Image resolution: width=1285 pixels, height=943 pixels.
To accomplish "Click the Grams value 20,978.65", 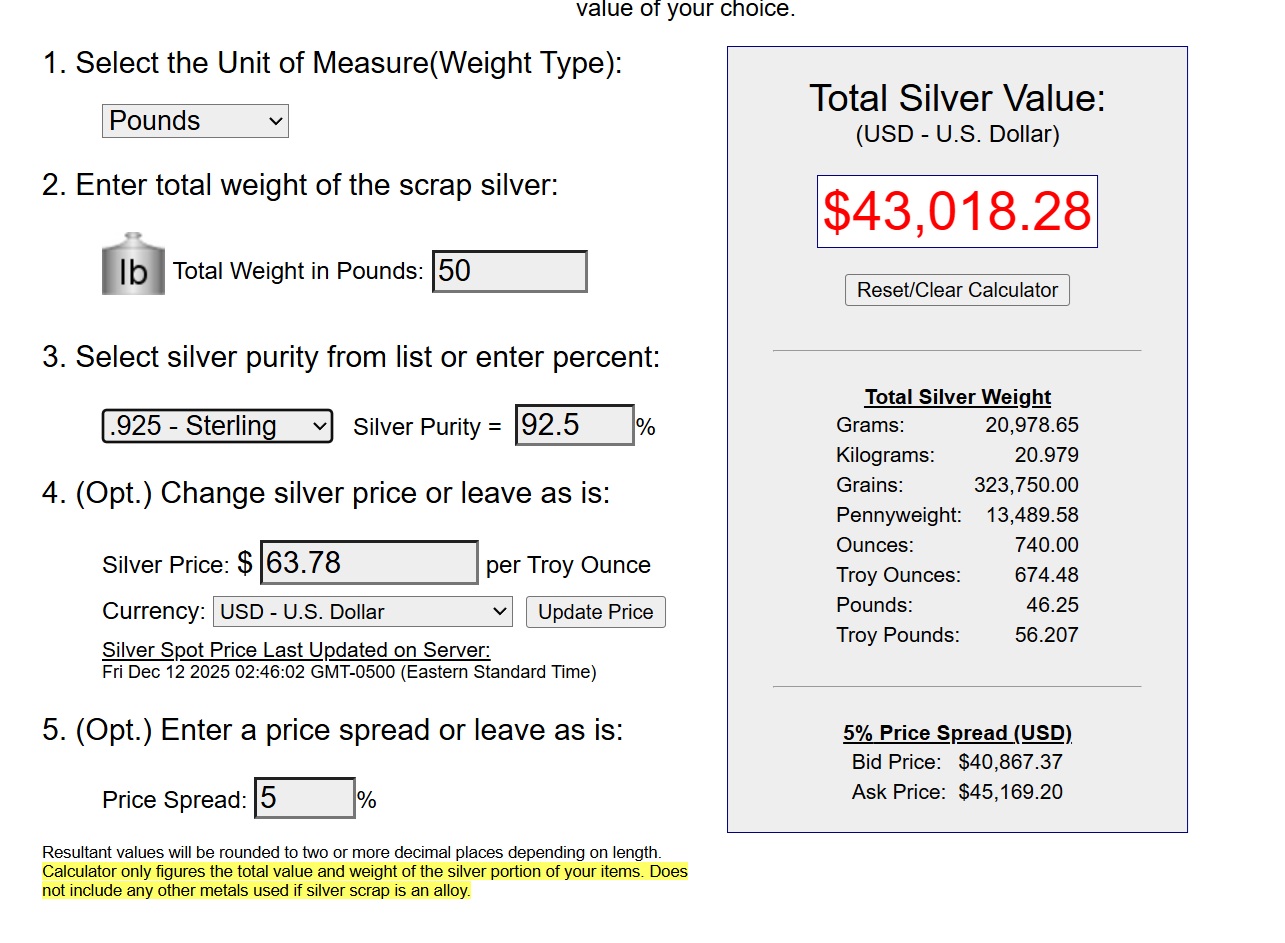I will 1032,425.
